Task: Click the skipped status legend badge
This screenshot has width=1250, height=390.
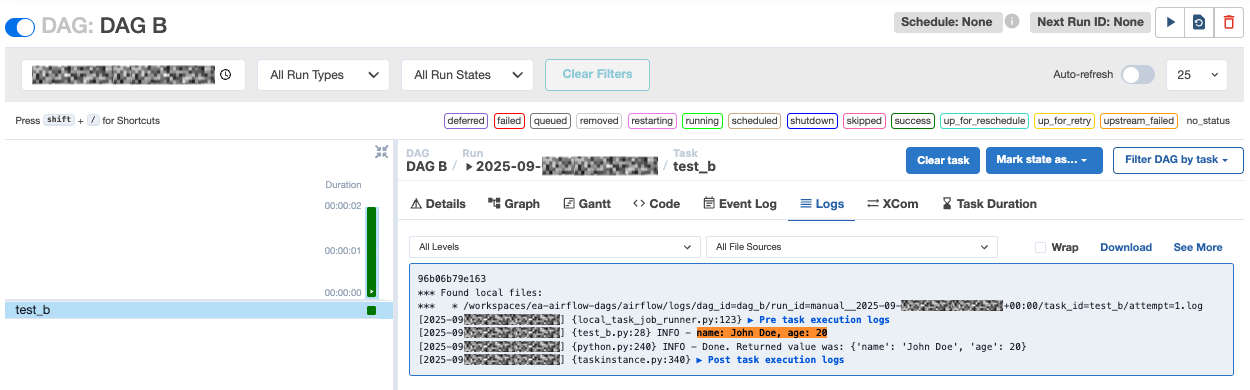Action: click(x=864, y=121)
